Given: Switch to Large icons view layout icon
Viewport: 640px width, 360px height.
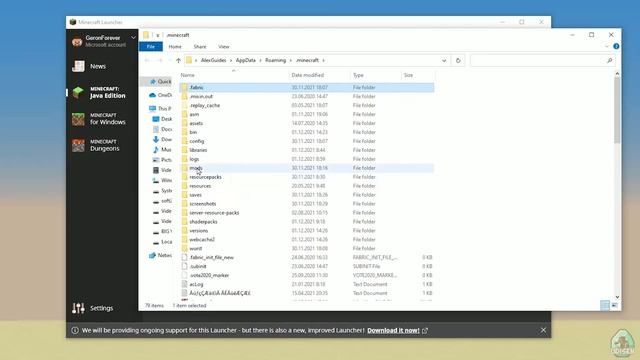Looking at the screenshot, I should (x=615, y=305).
